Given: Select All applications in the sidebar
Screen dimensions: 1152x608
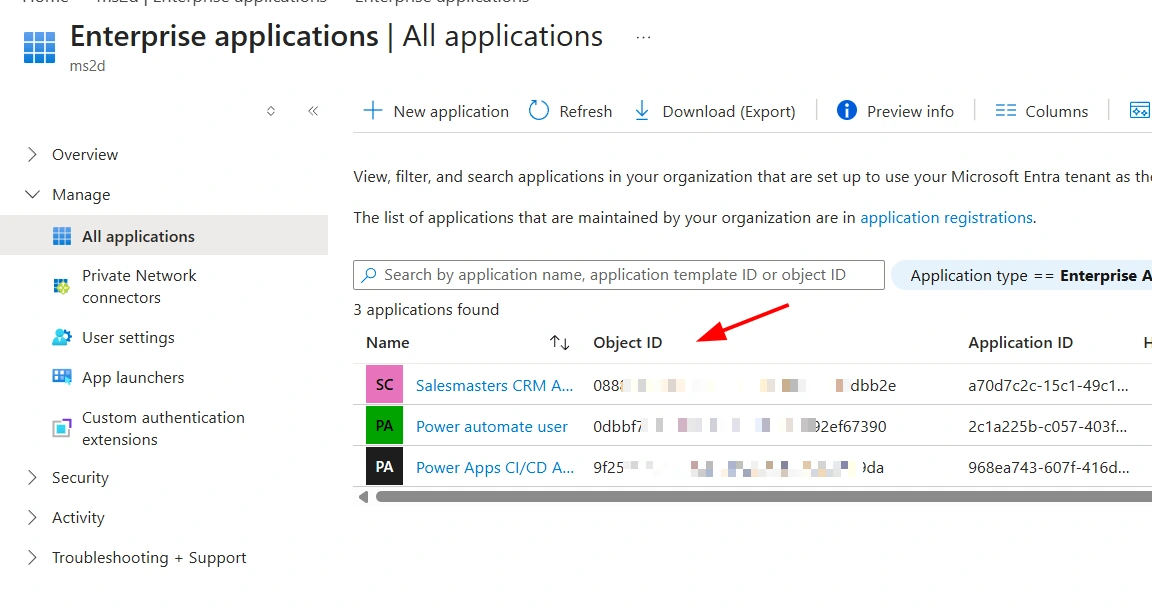Looking at the screenshot, I should 164,236.
